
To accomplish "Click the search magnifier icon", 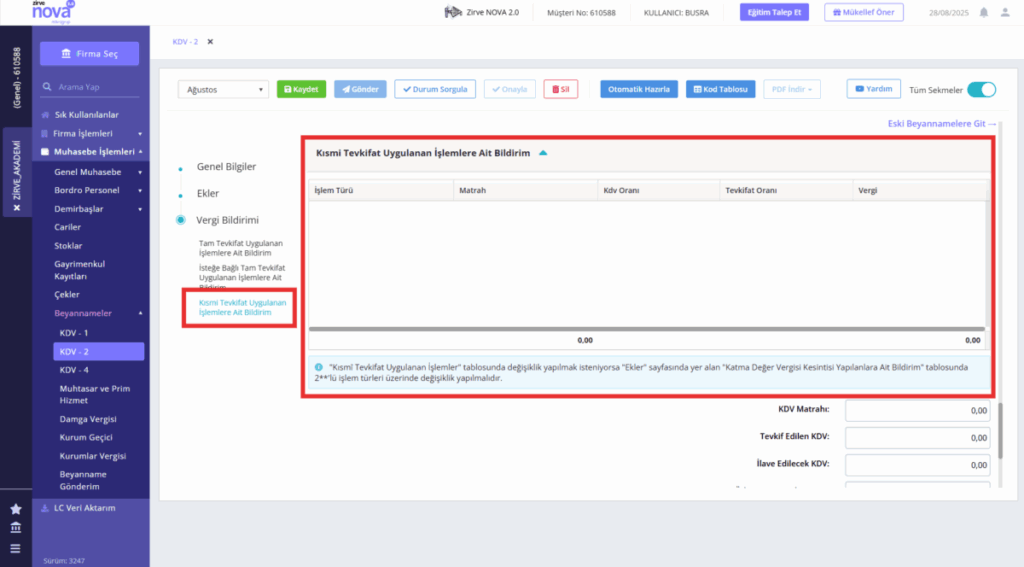I will point(47,86).
